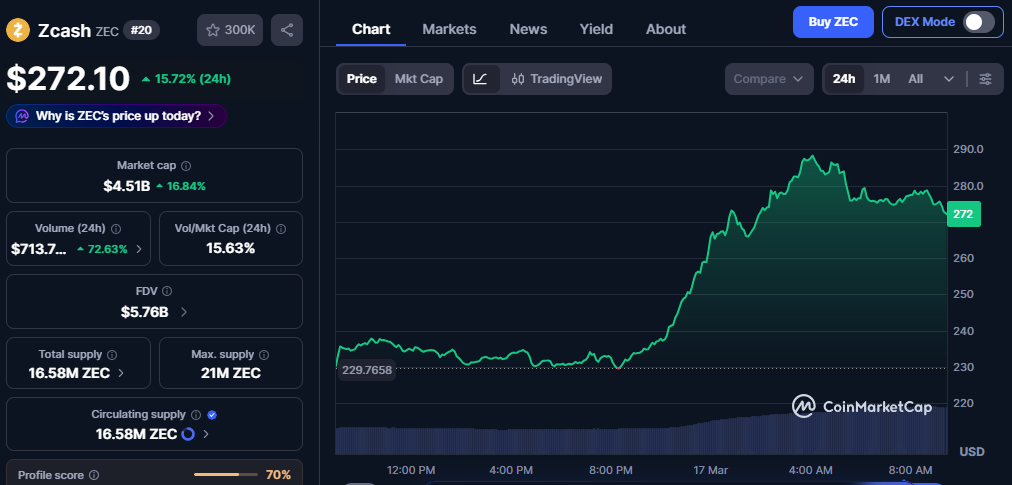Click the 17 Mar date axis label
The width and height of the screenshot is (1012, 485).
coord(710,470)
